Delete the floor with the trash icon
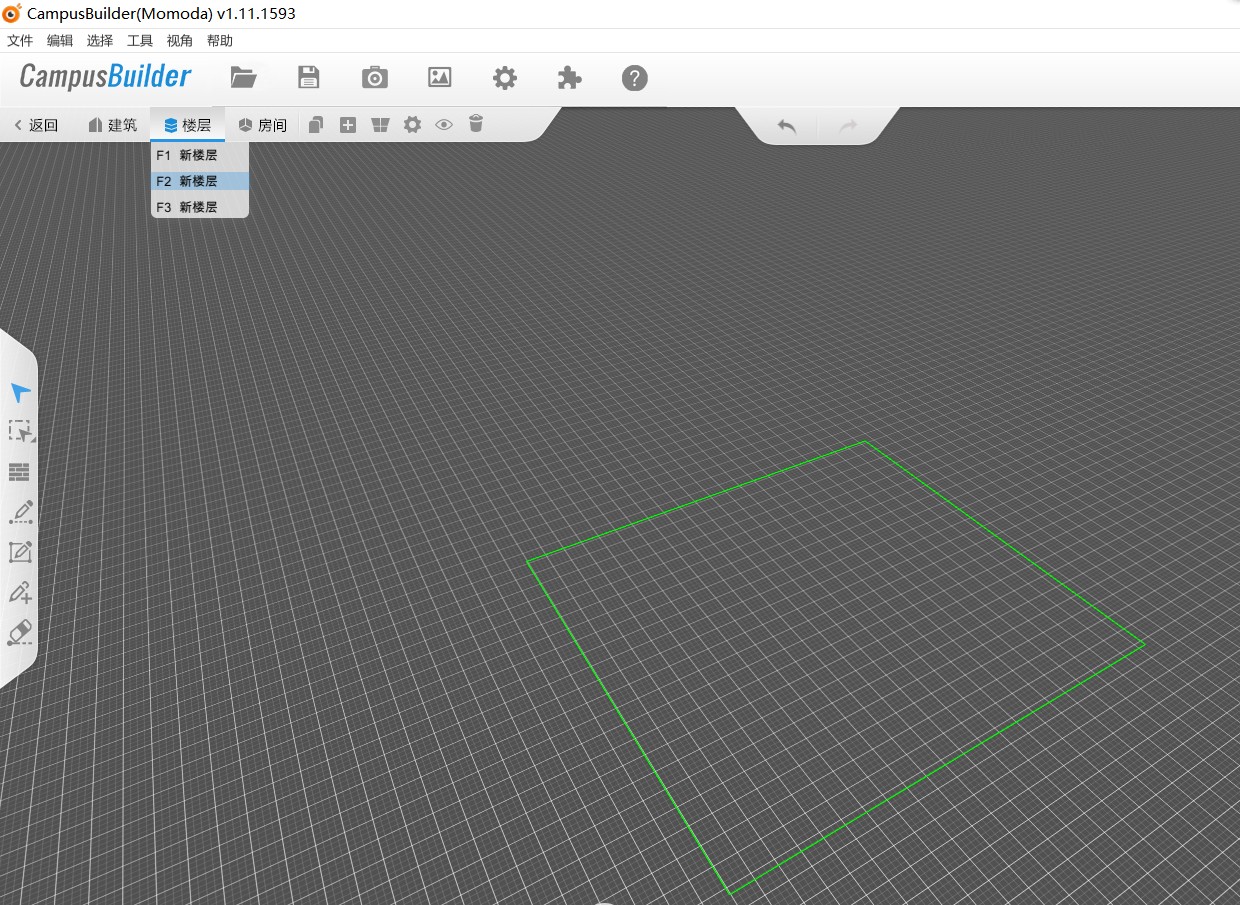Screen dimensions: 1240x905 [476, 124]
